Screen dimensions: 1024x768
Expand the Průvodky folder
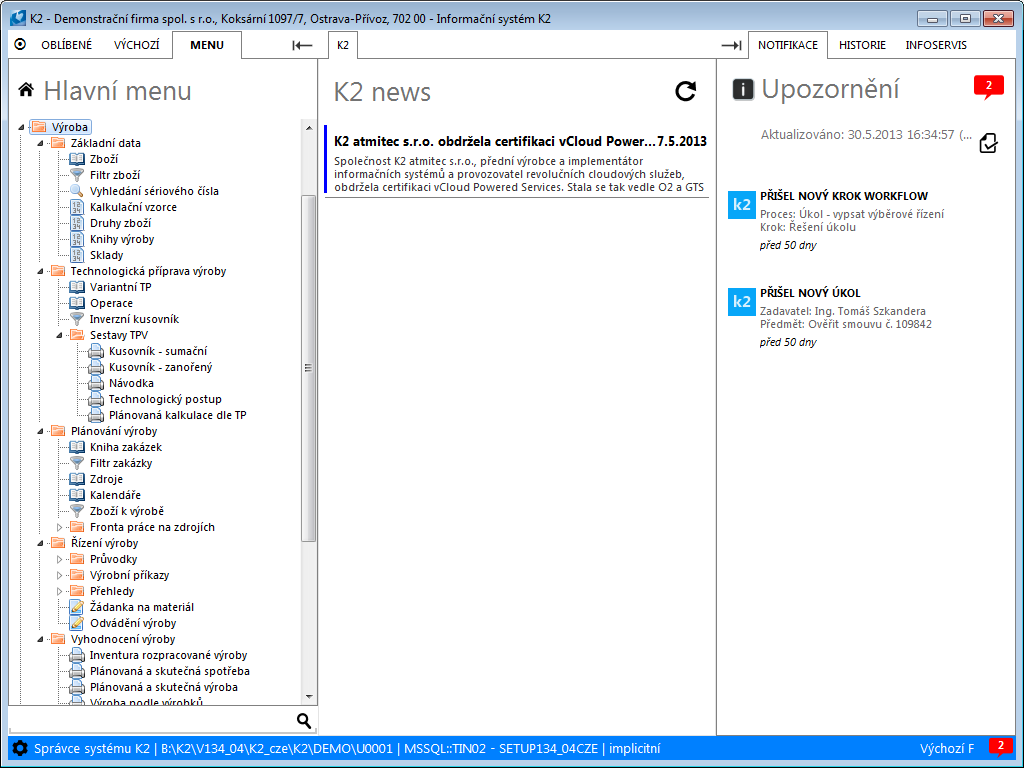pos(59,559)
